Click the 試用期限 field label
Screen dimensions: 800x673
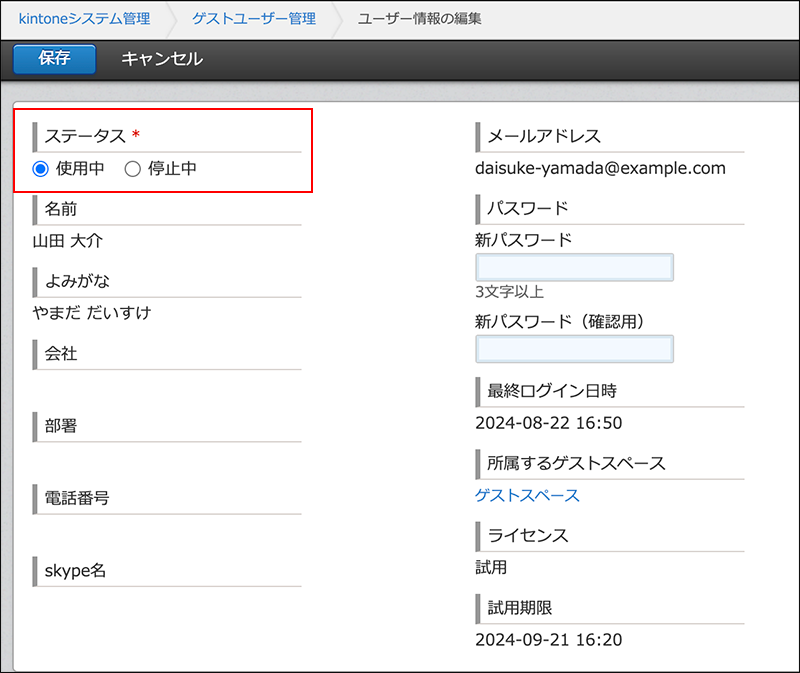click(x=520, y=607)
